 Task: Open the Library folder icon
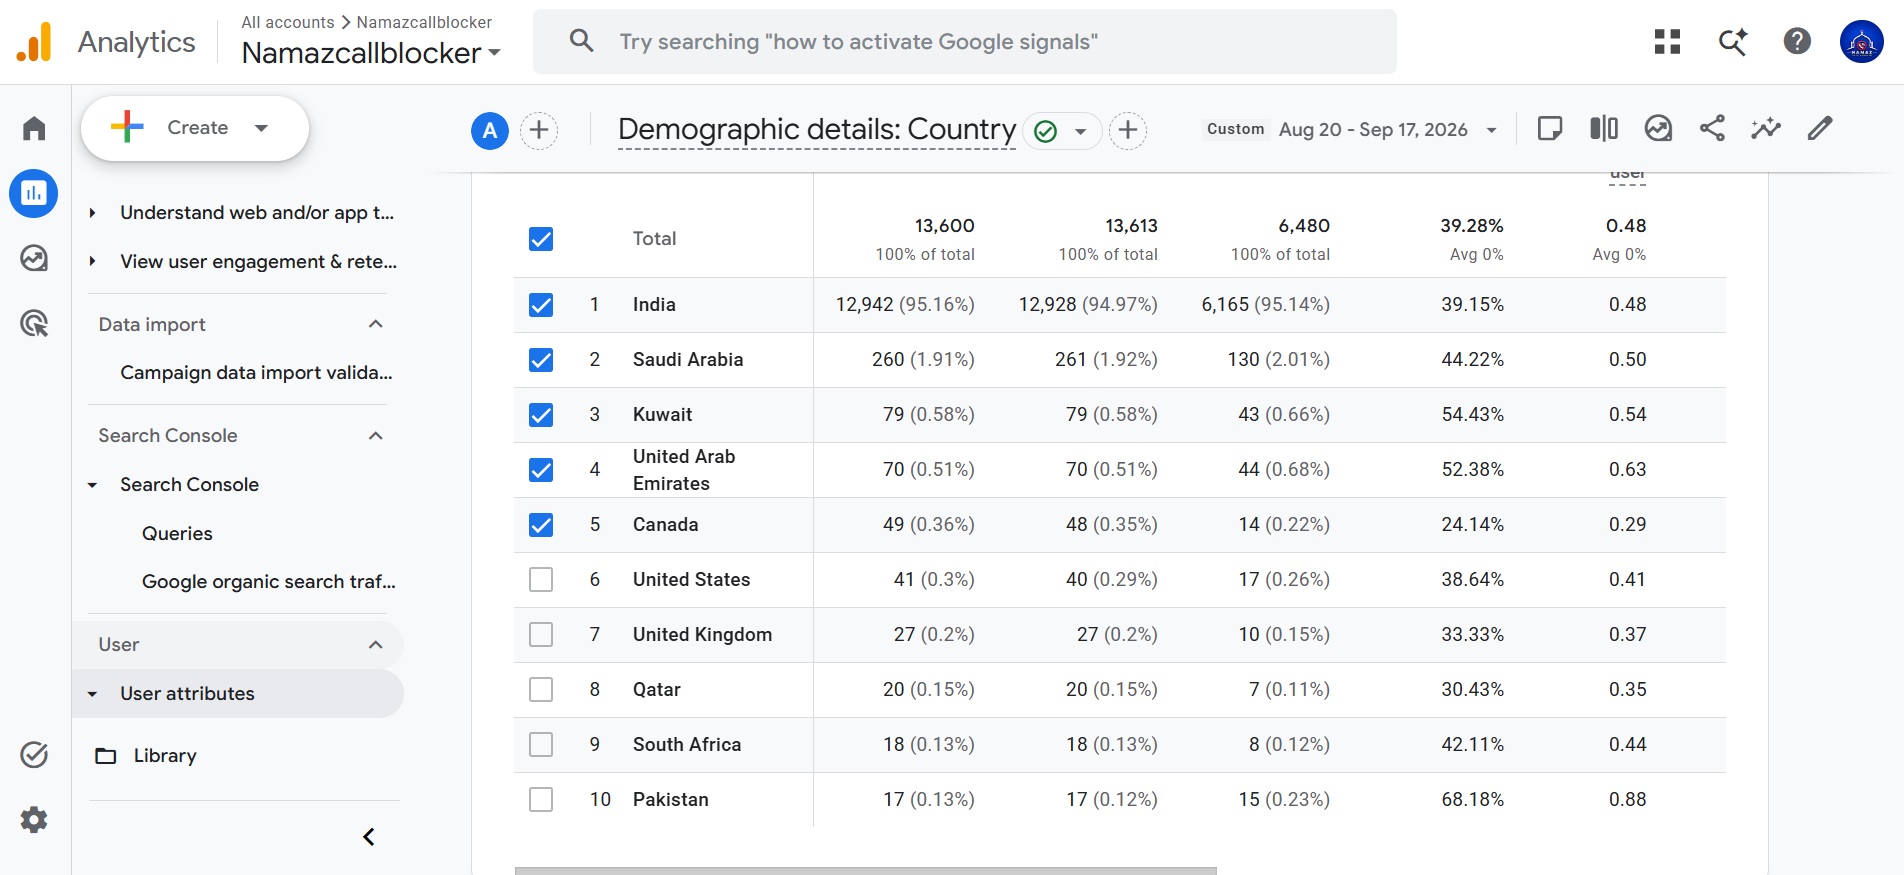coord(106,756)
